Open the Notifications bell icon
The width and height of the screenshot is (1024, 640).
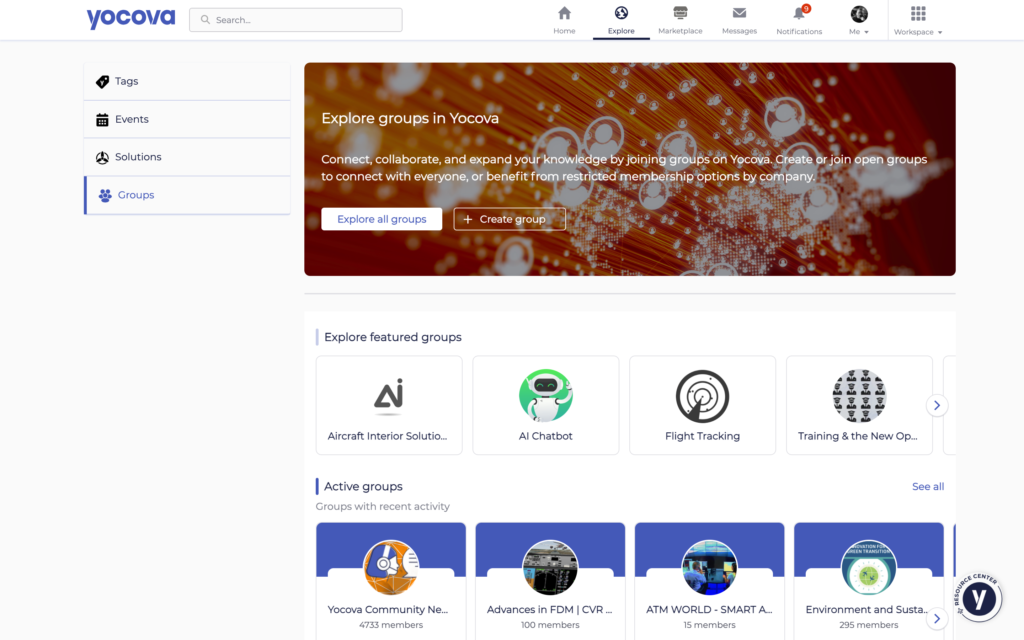pyautogui.click(x=798, y=14)
